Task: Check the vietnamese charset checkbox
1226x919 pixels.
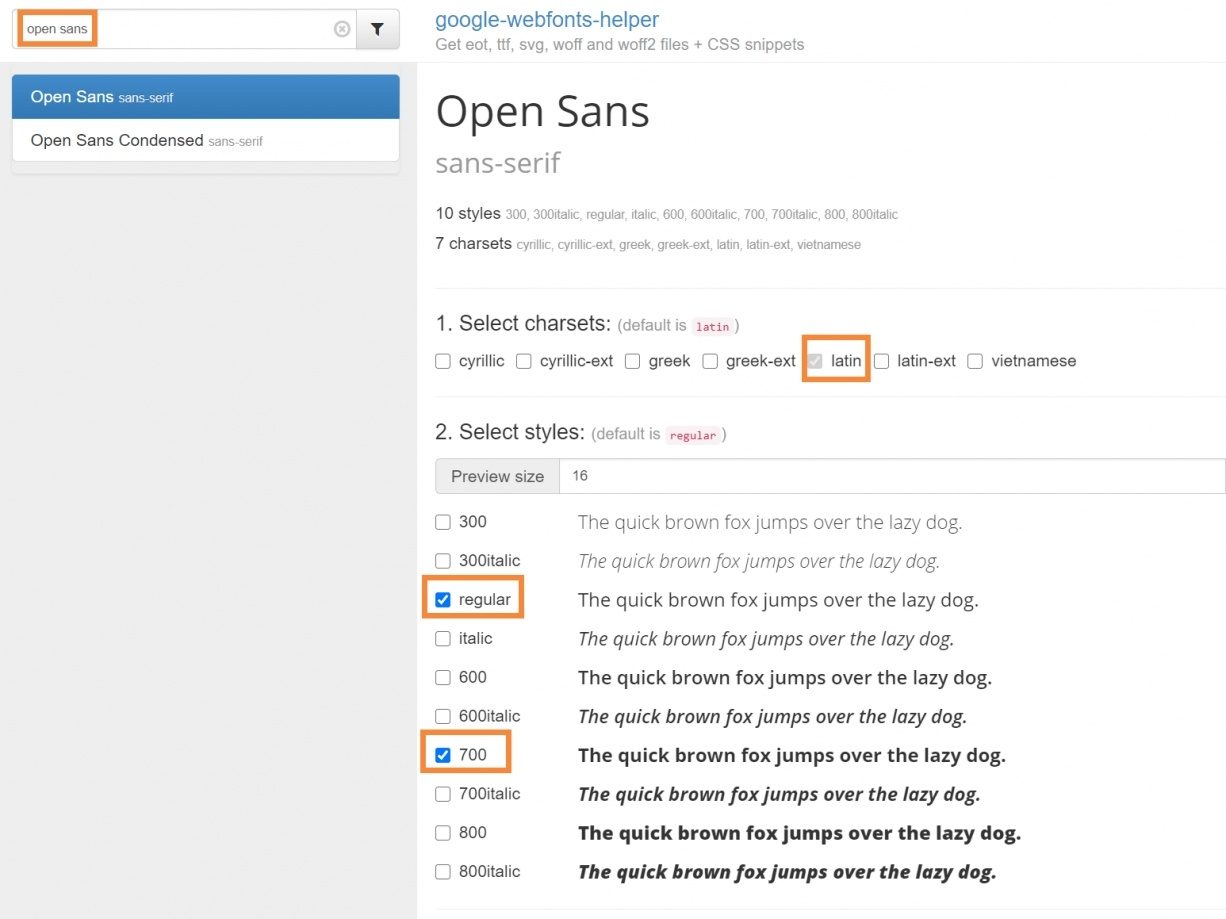Action: 975,361
